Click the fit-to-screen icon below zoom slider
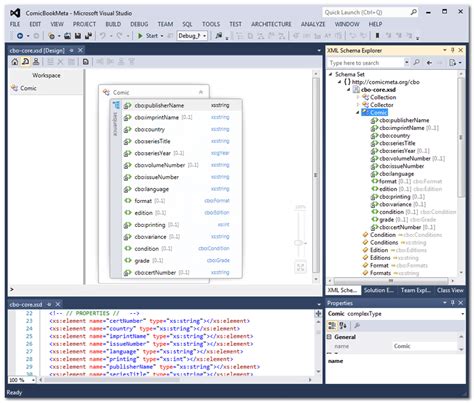 [x=301, y=267]
